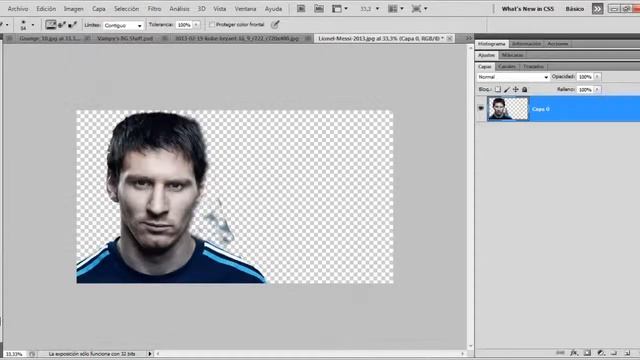Select the Capa 0 layer name

(x=540, y=109)
